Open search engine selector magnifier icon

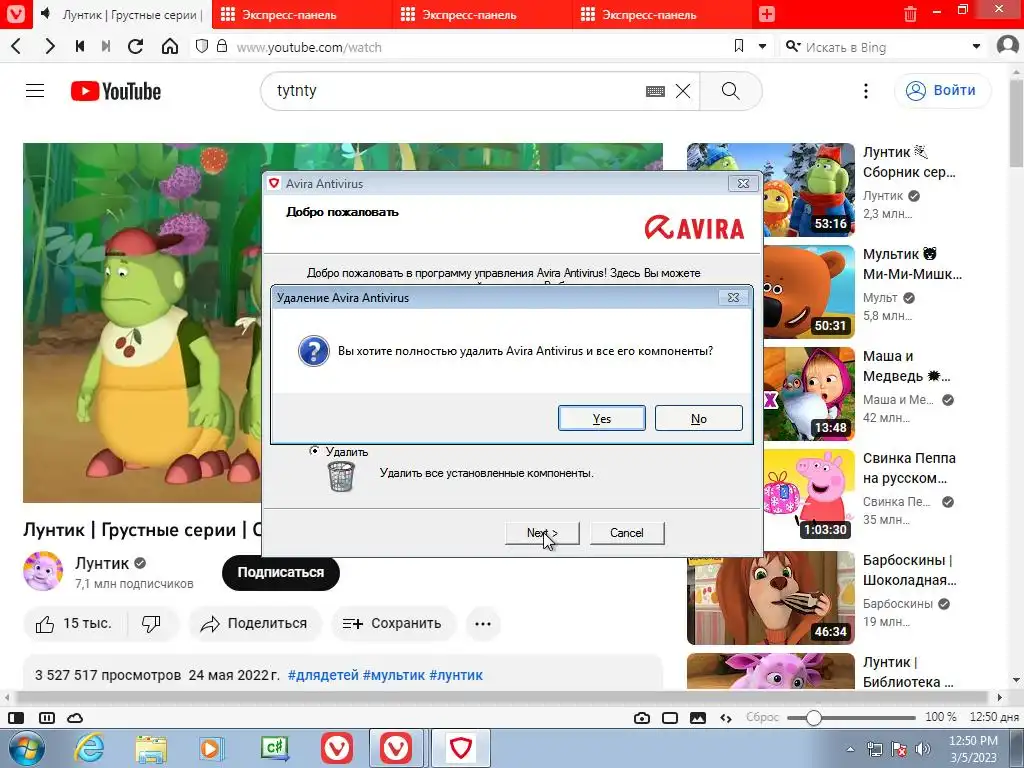793,46
